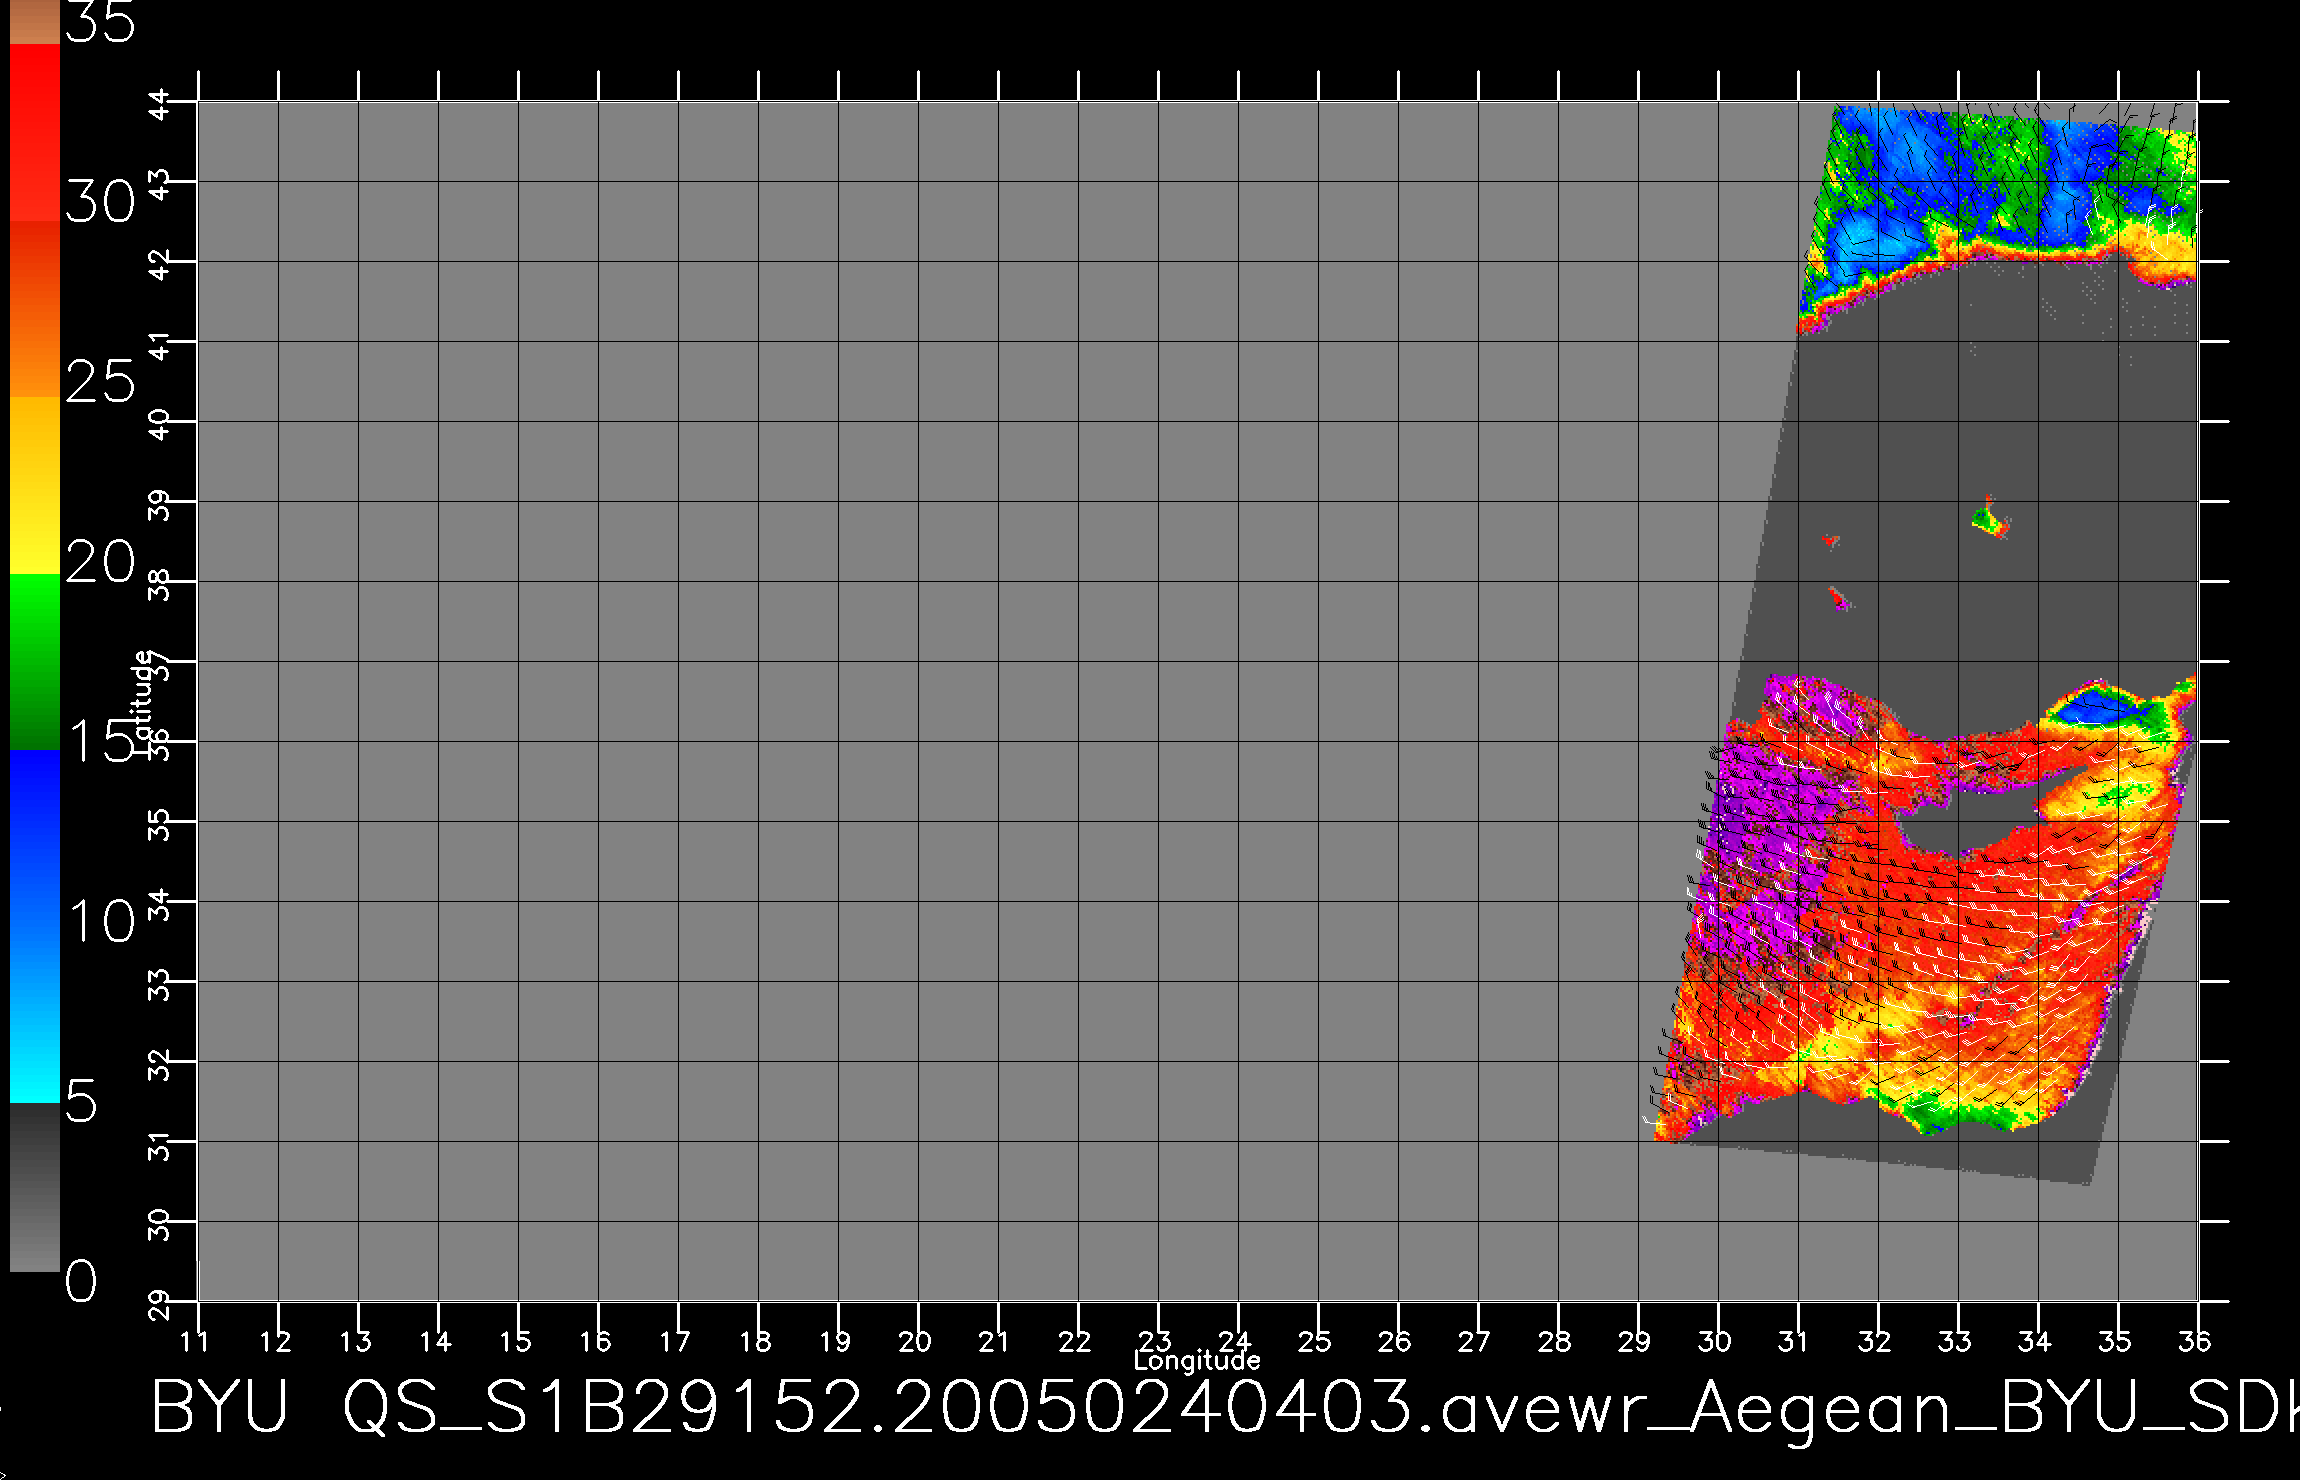Click the colorbar label 25
This screenshot has width=2300, height=1480.
coord(100,382)
